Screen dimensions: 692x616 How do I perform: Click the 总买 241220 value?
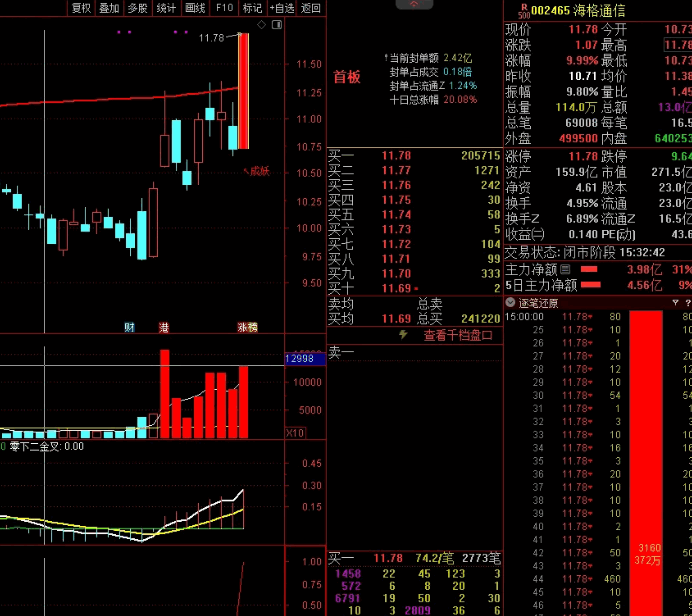[481, 319]
